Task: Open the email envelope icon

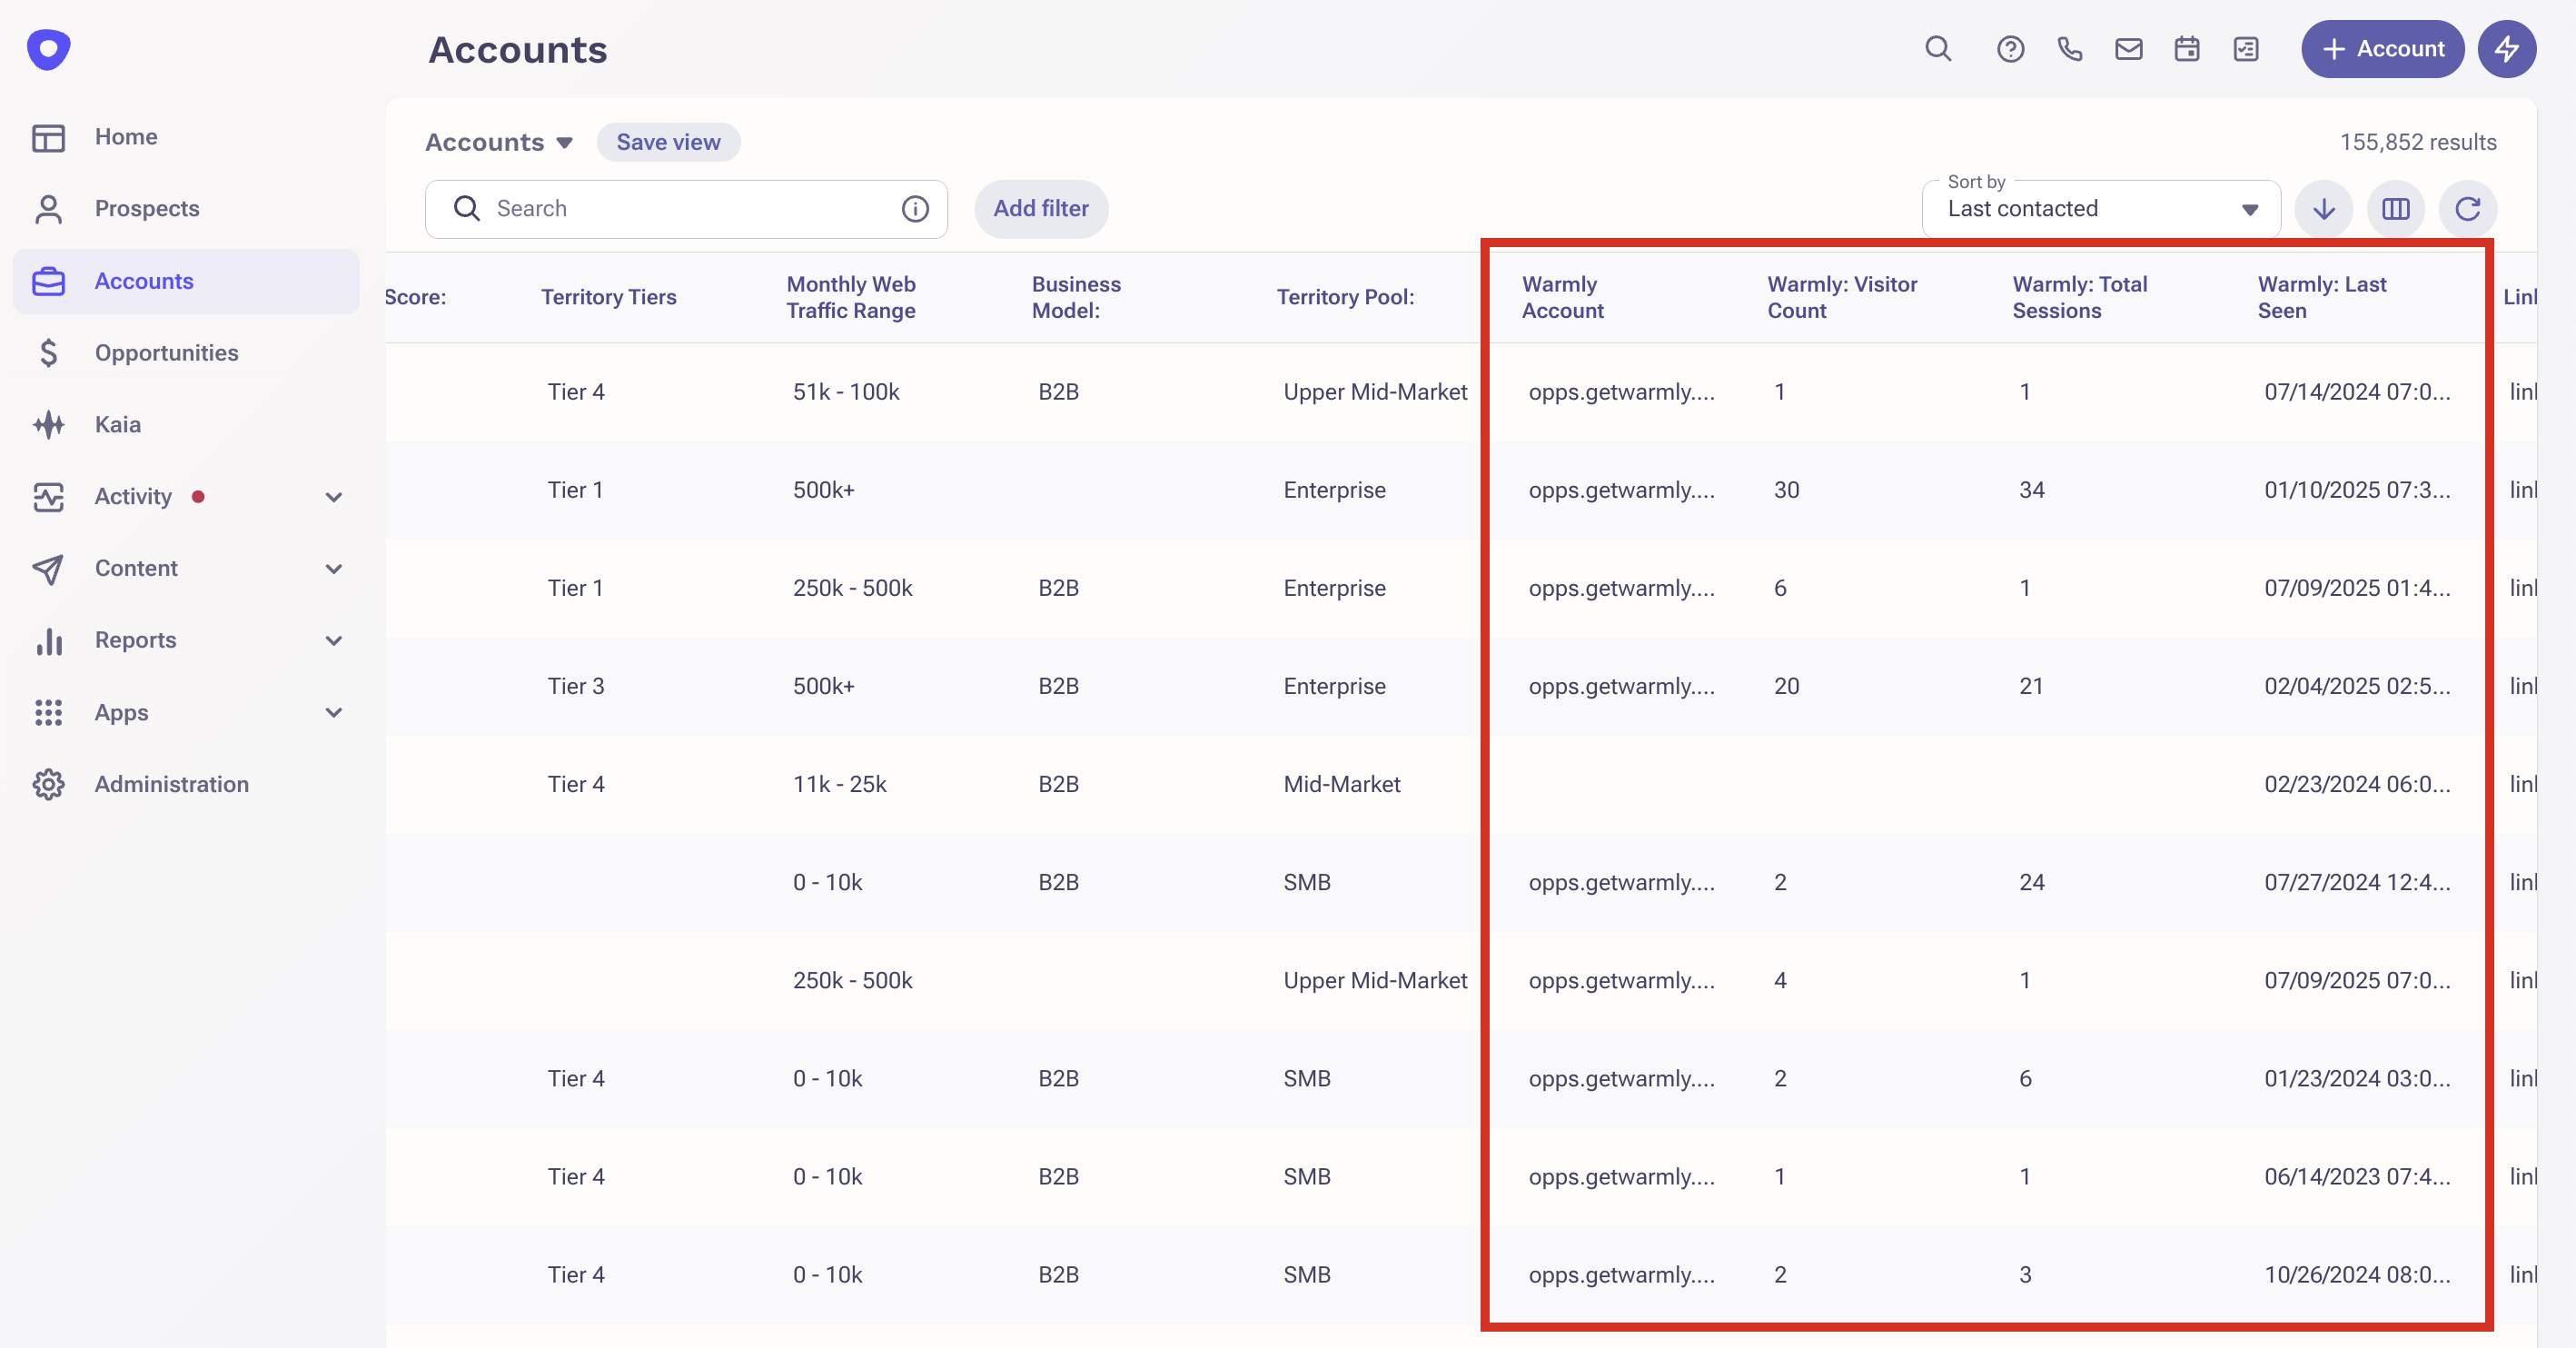Action: click(2128, 49)
